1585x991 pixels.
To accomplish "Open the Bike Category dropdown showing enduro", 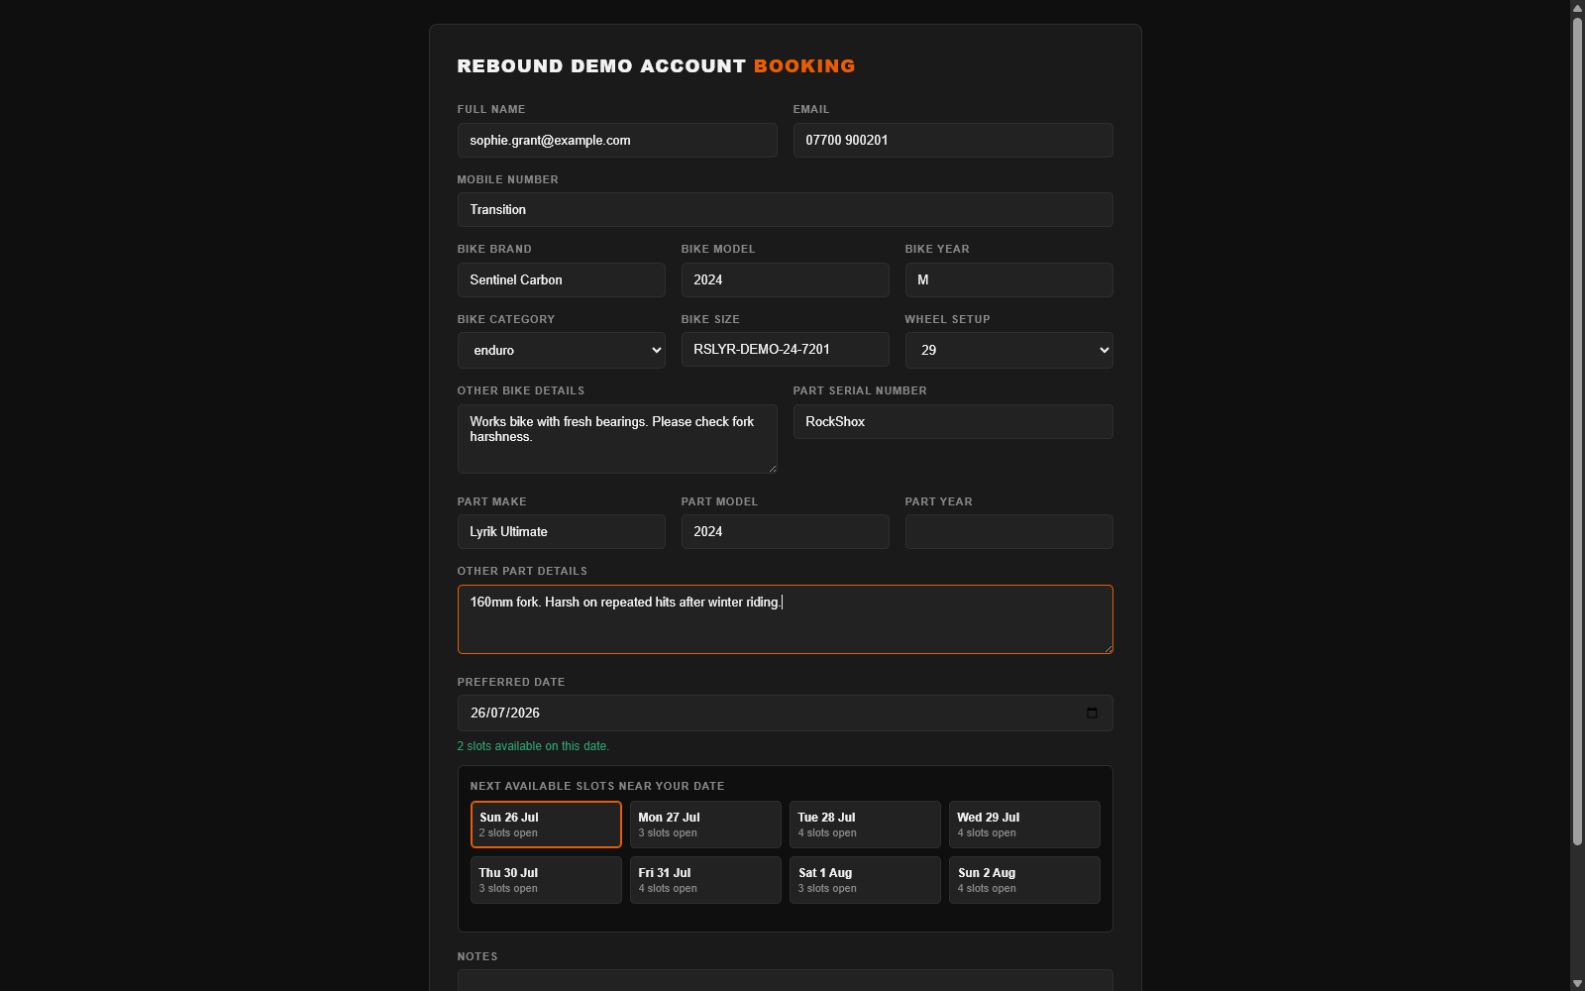I will (x=561, y=350).
